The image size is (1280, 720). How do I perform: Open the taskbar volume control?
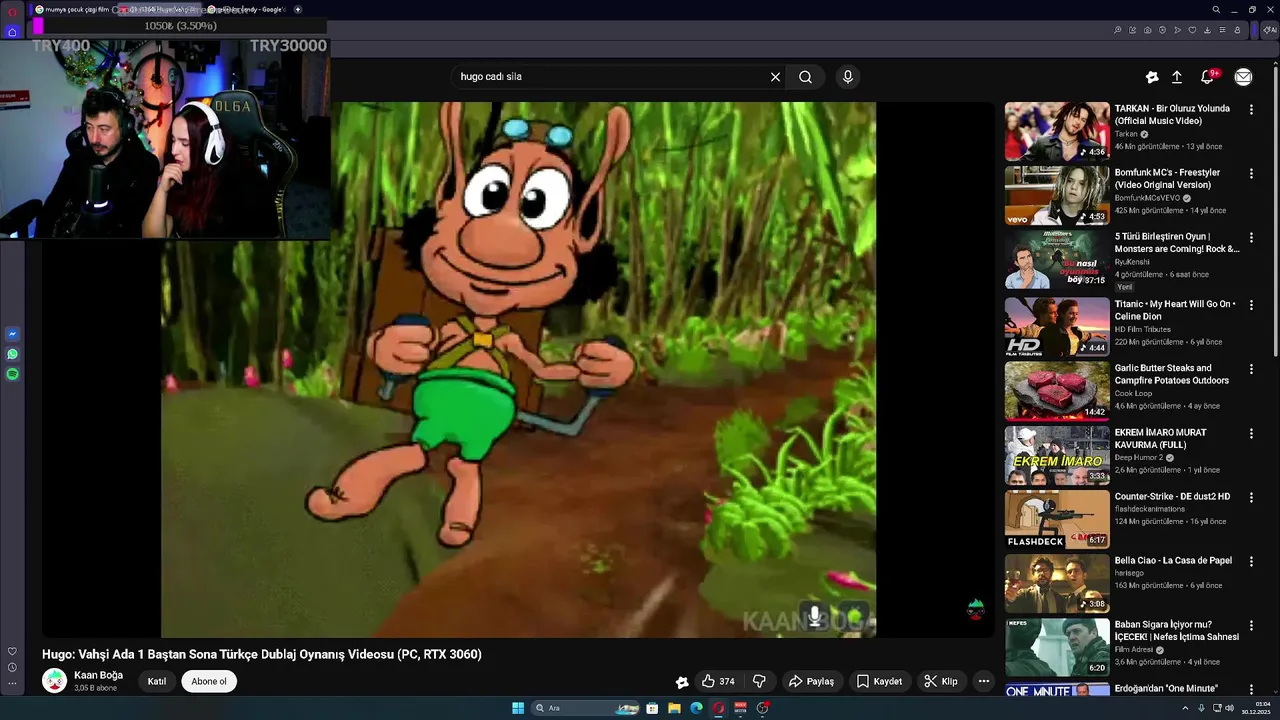pos(1229,708)
